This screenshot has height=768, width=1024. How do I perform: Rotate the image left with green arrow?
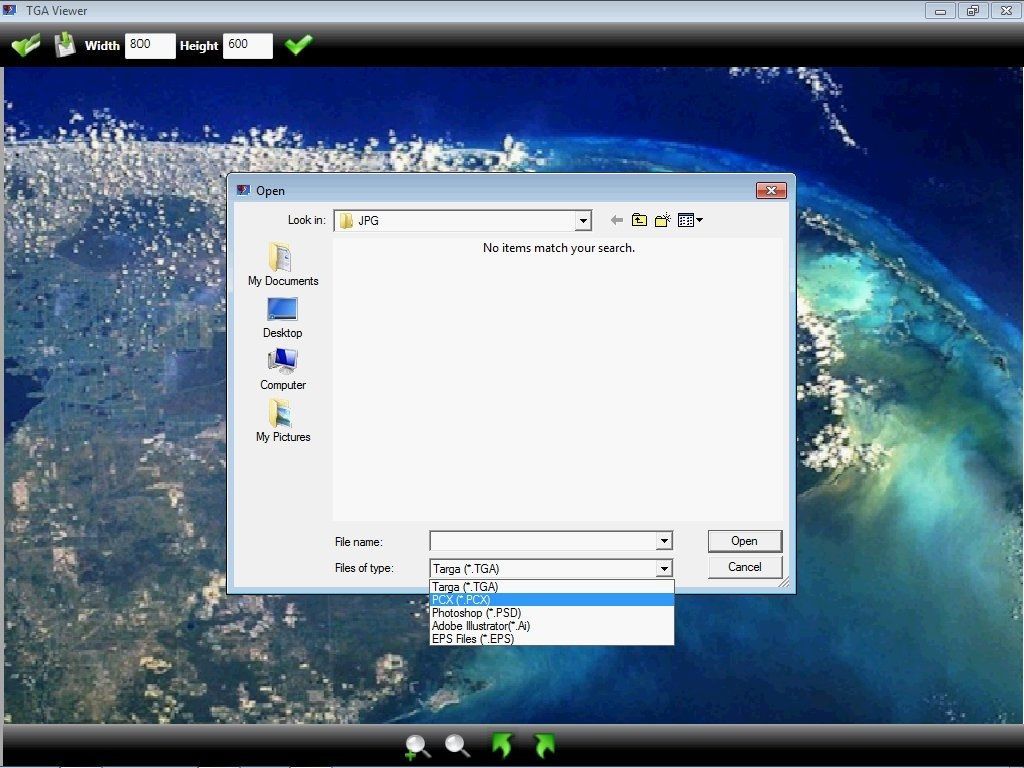[x=502, y=745]
